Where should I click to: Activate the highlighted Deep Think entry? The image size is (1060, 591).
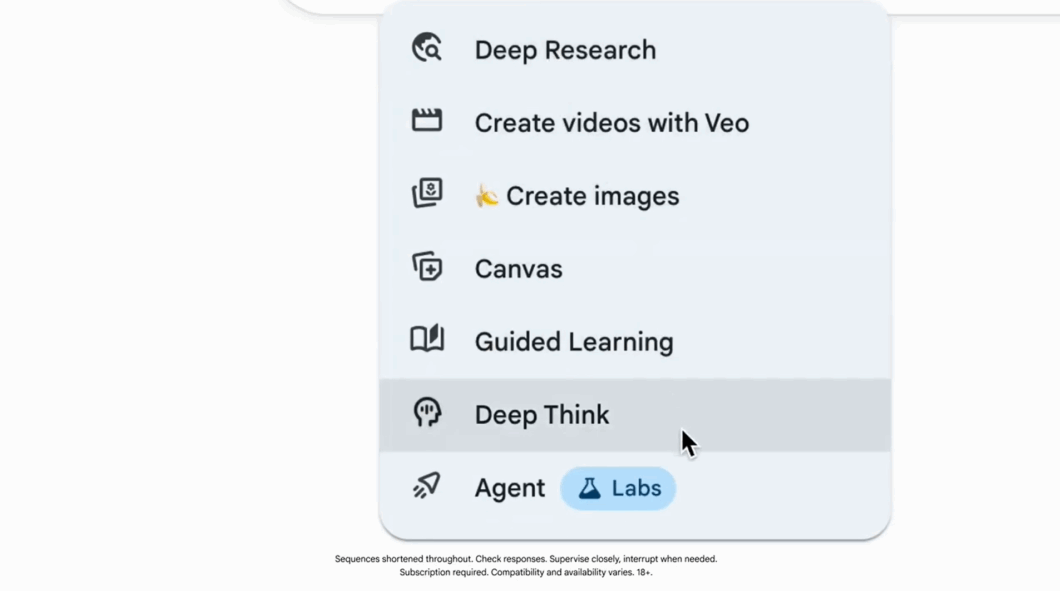coord(541,414)
